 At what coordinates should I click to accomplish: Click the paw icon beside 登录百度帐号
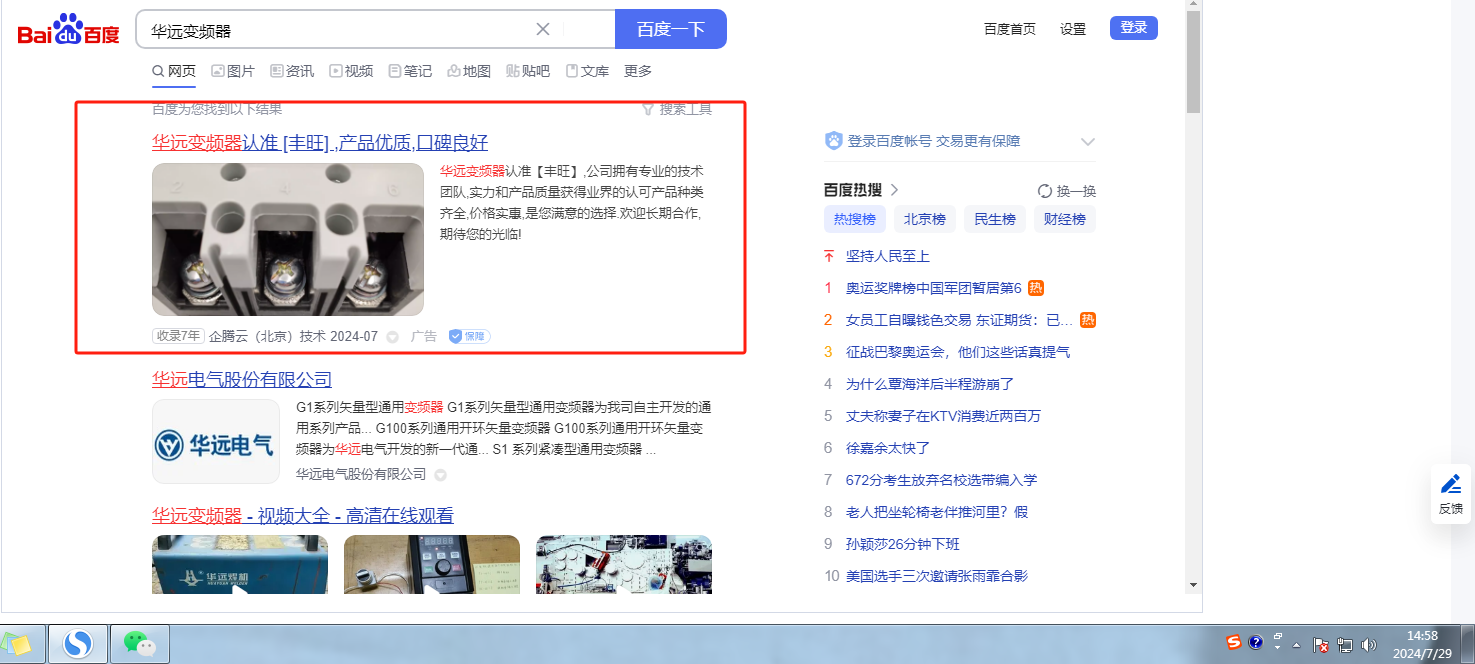[x=834, y=141]
